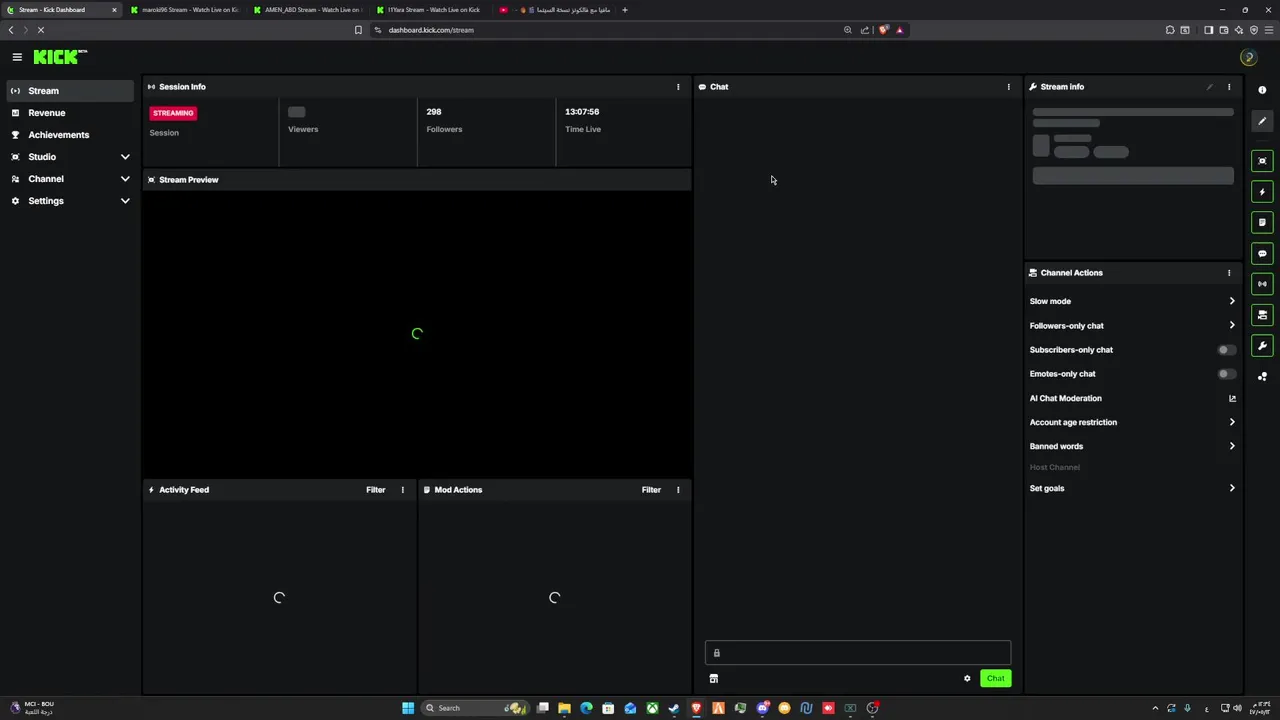
Task: Toggle channel actions widget icon in sidebar
Action: [x=1262, y=315]
